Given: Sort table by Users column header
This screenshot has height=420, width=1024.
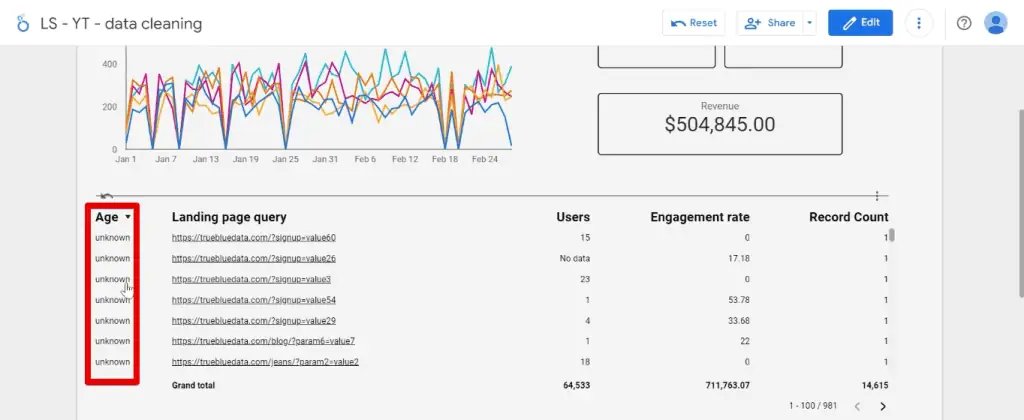Looking at the screenshot, I should click(573, 217).
